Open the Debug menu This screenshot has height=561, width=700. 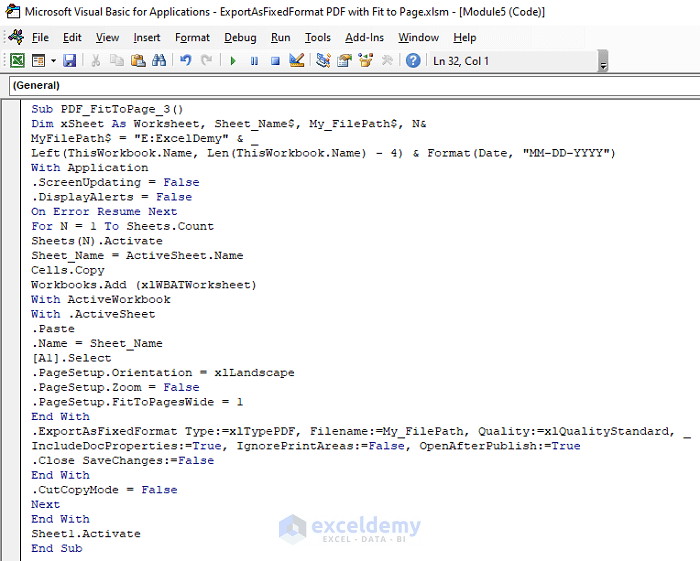pos(240,37)
